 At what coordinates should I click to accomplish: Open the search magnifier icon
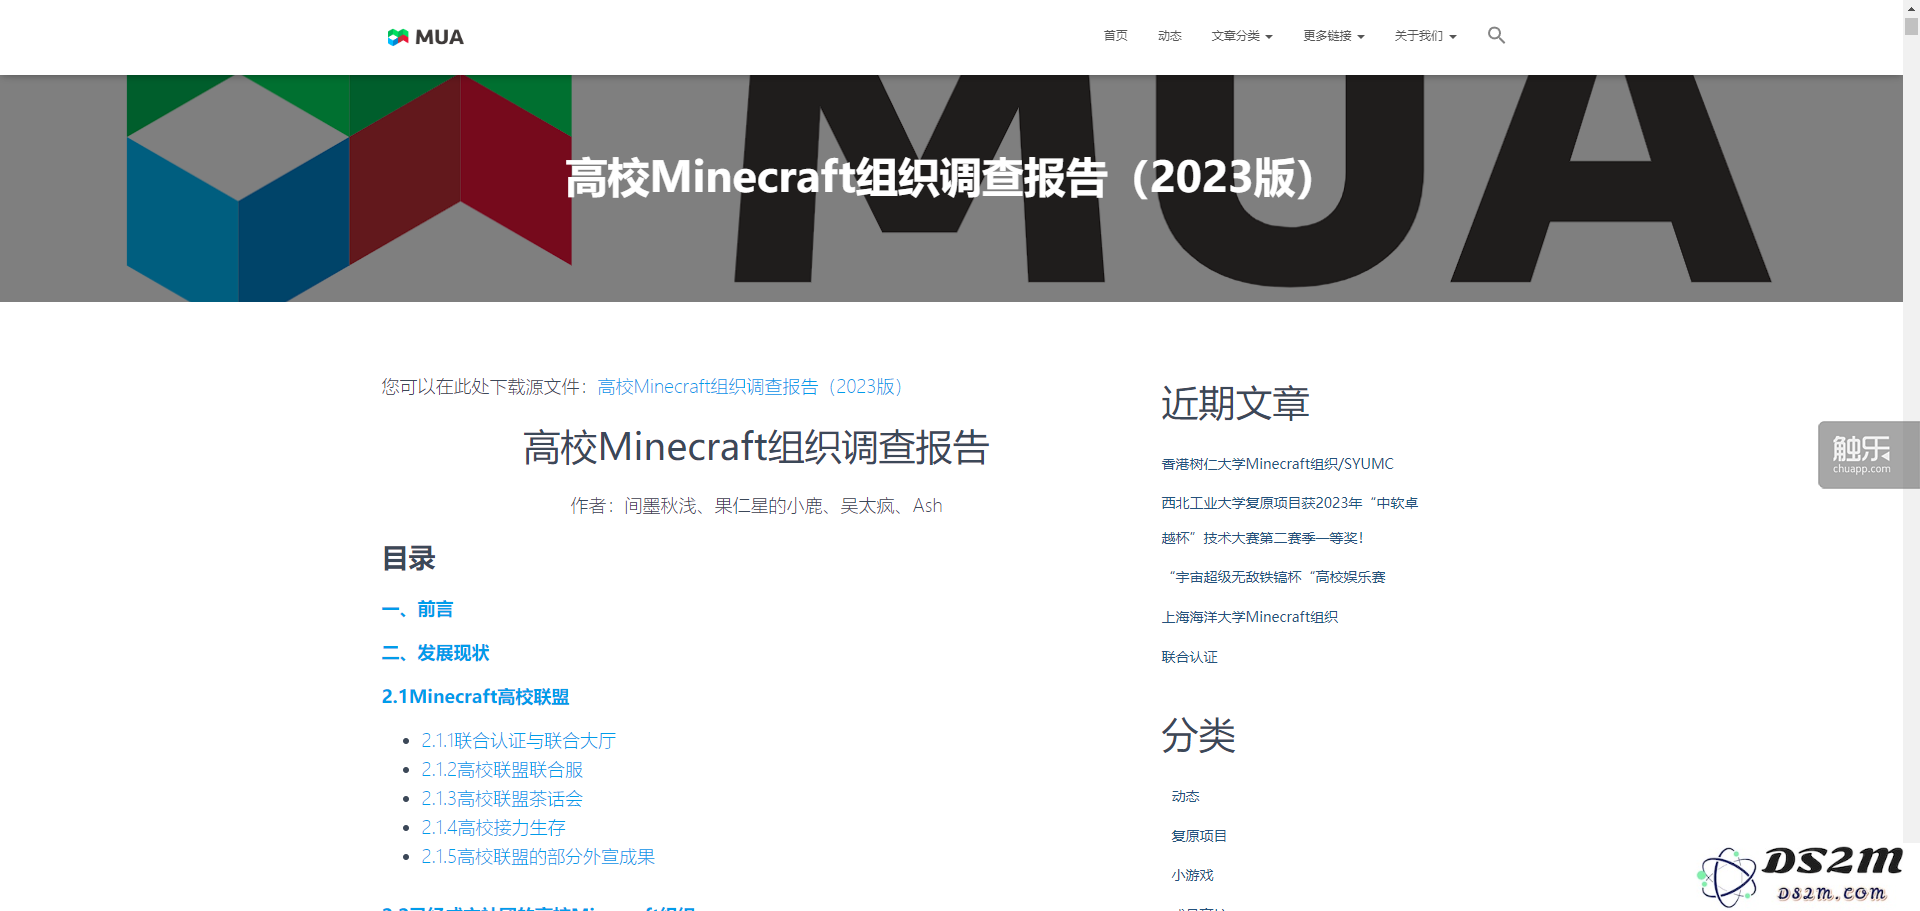(1496, 35)
